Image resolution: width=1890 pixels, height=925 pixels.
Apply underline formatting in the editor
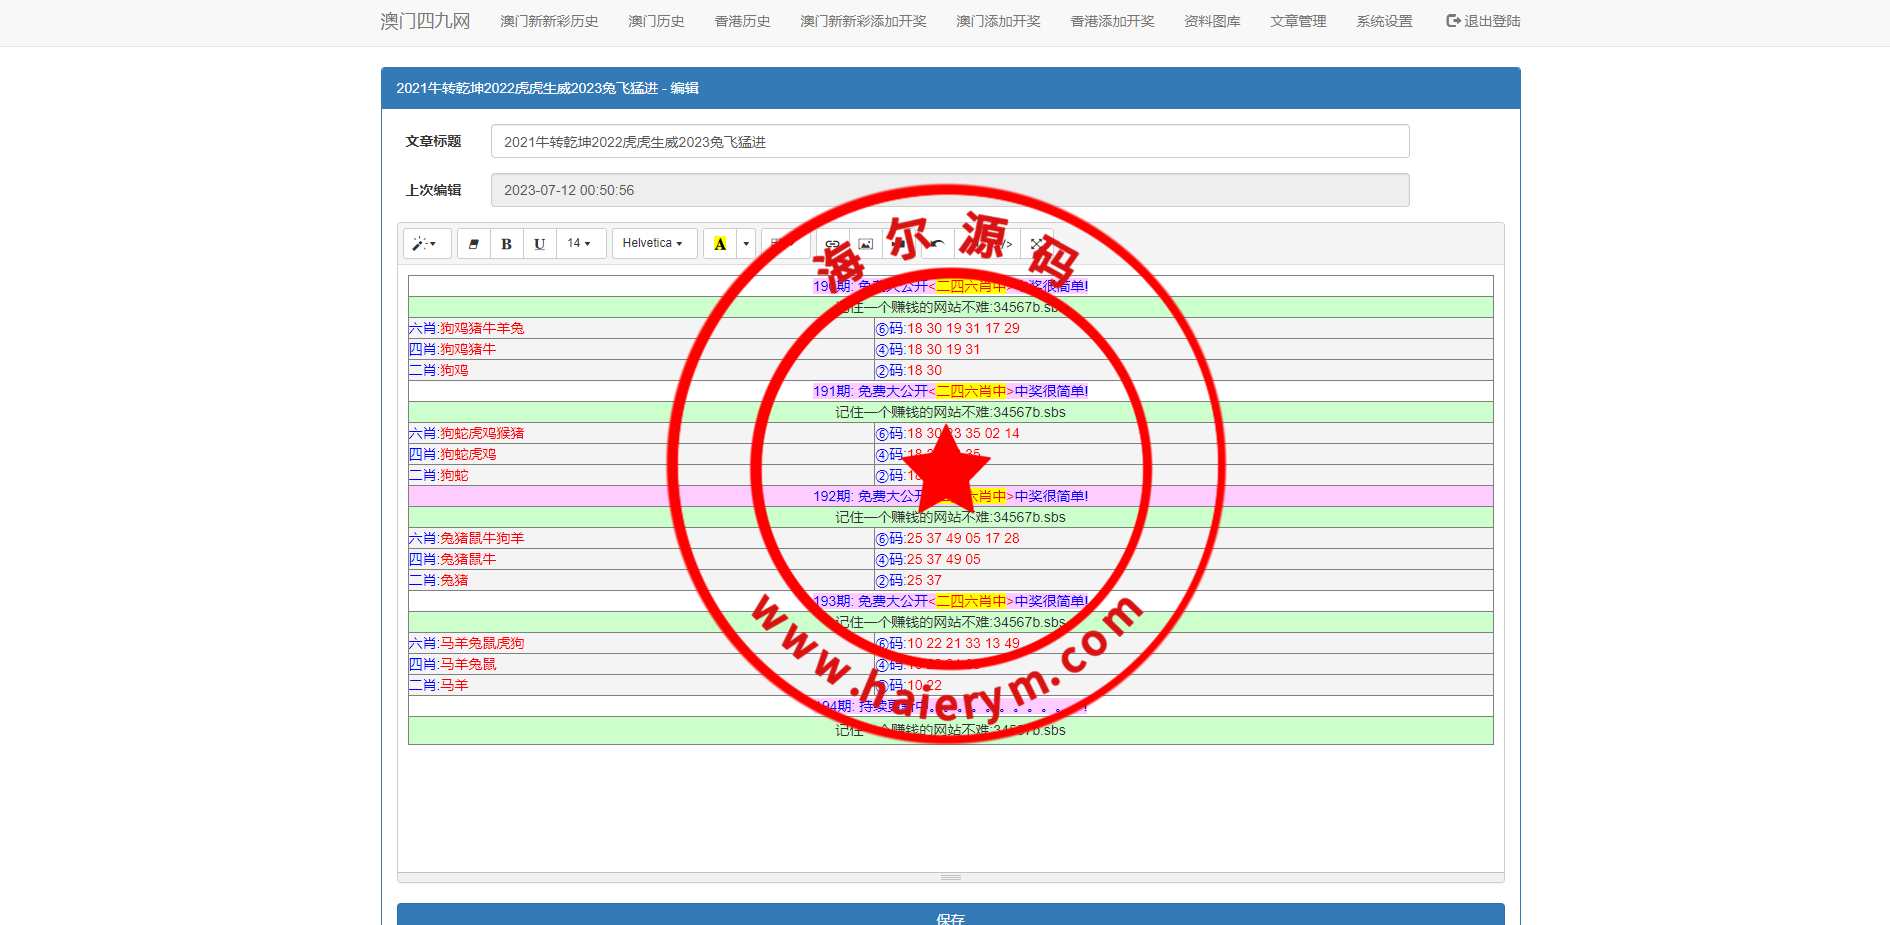click(539, 243)
